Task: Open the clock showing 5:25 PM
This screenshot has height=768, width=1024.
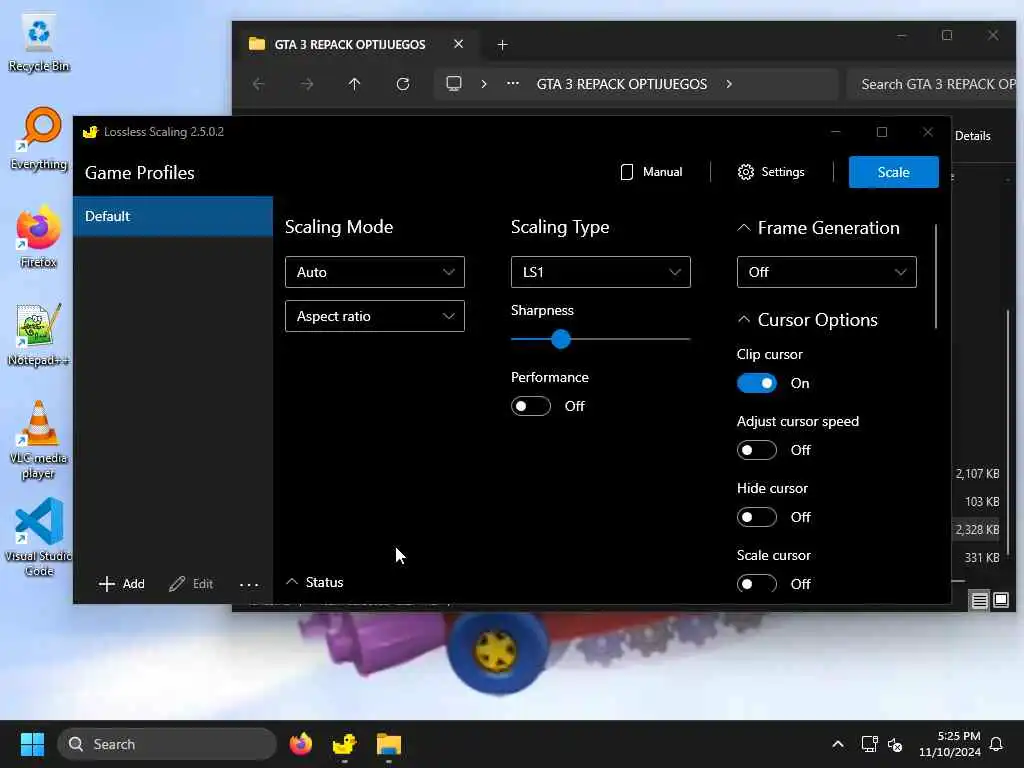Action: click(950, 744)
